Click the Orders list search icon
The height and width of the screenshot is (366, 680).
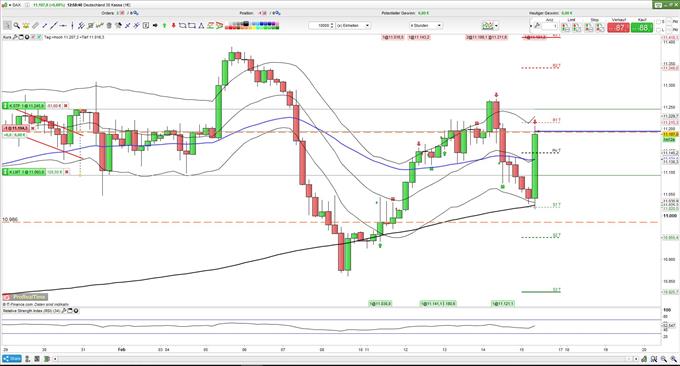135,13
